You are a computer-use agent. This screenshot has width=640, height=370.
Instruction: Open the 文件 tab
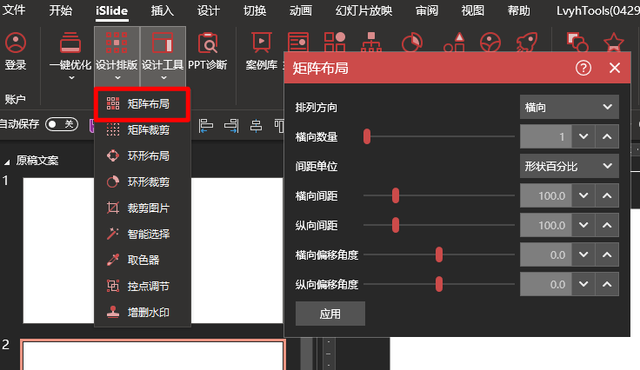13,10
